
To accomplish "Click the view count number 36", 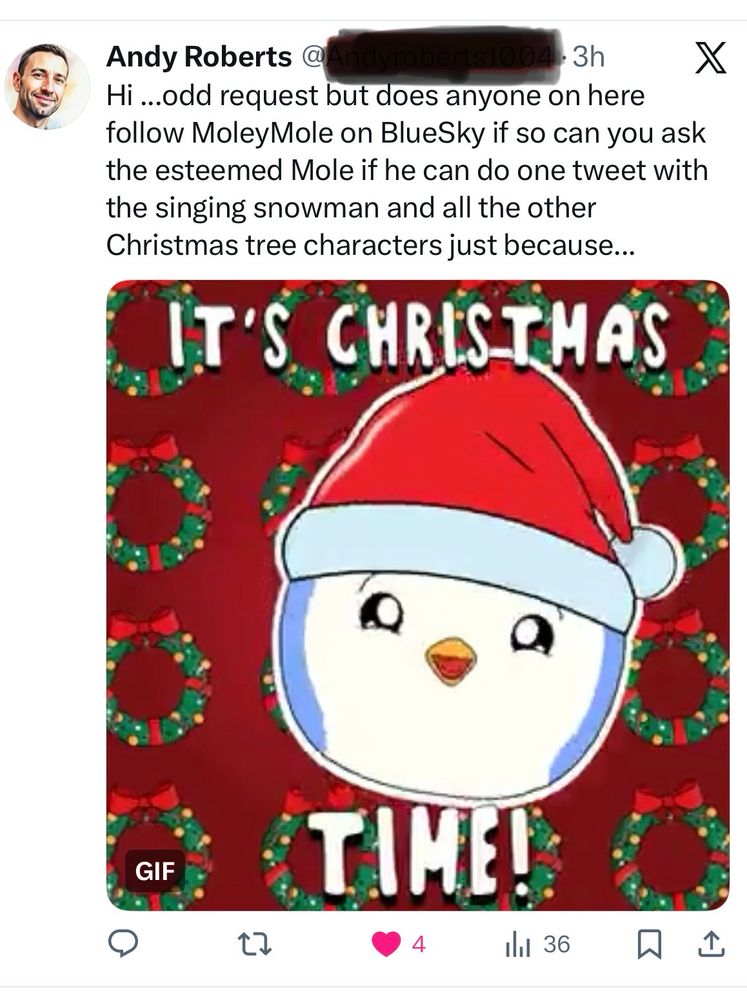I will 557,944.
